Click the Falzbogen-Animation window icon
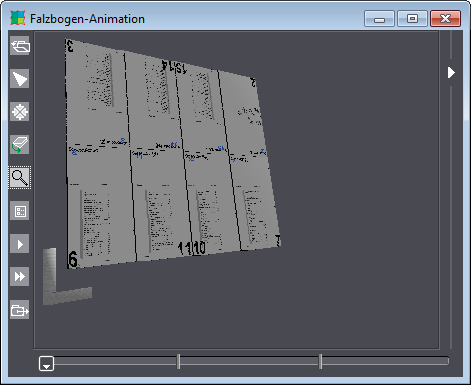The width and height of the screenshot is (471, 385). (x=18, y=18)
